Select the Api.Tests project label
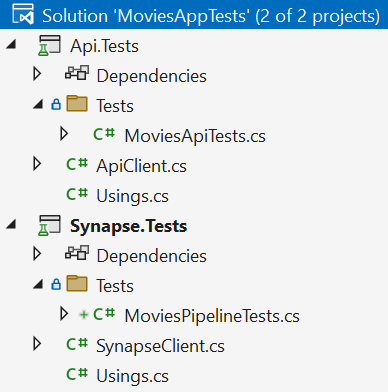This screenshot has height=392, width=388. tap(104, 46)
